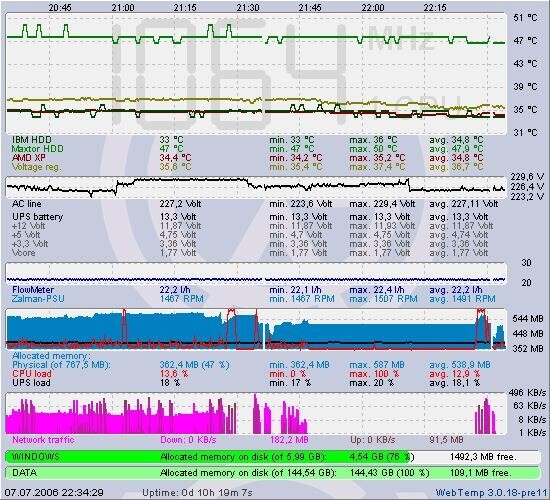This screenshot has height=500, width=550.
Task: Click the Vcore voltage label
Action: click(x=24, y=253)
